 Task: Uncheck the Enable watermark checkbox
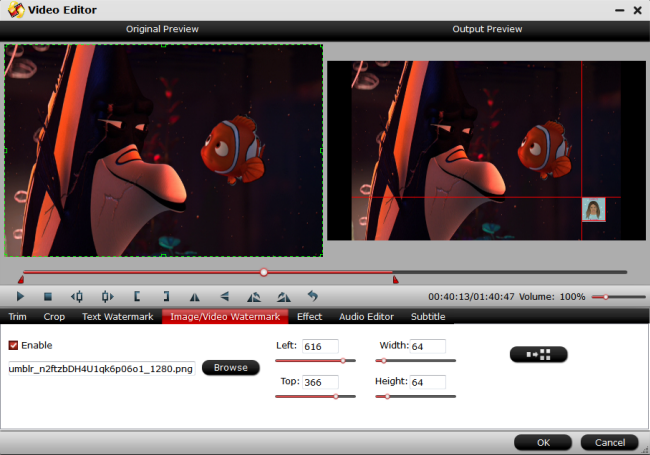pyautogui.click(x=13, y=345)
